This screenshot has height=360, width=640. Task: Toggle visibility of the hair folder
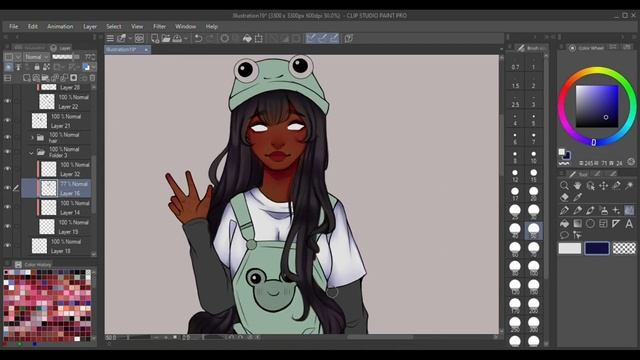[7, 138]
